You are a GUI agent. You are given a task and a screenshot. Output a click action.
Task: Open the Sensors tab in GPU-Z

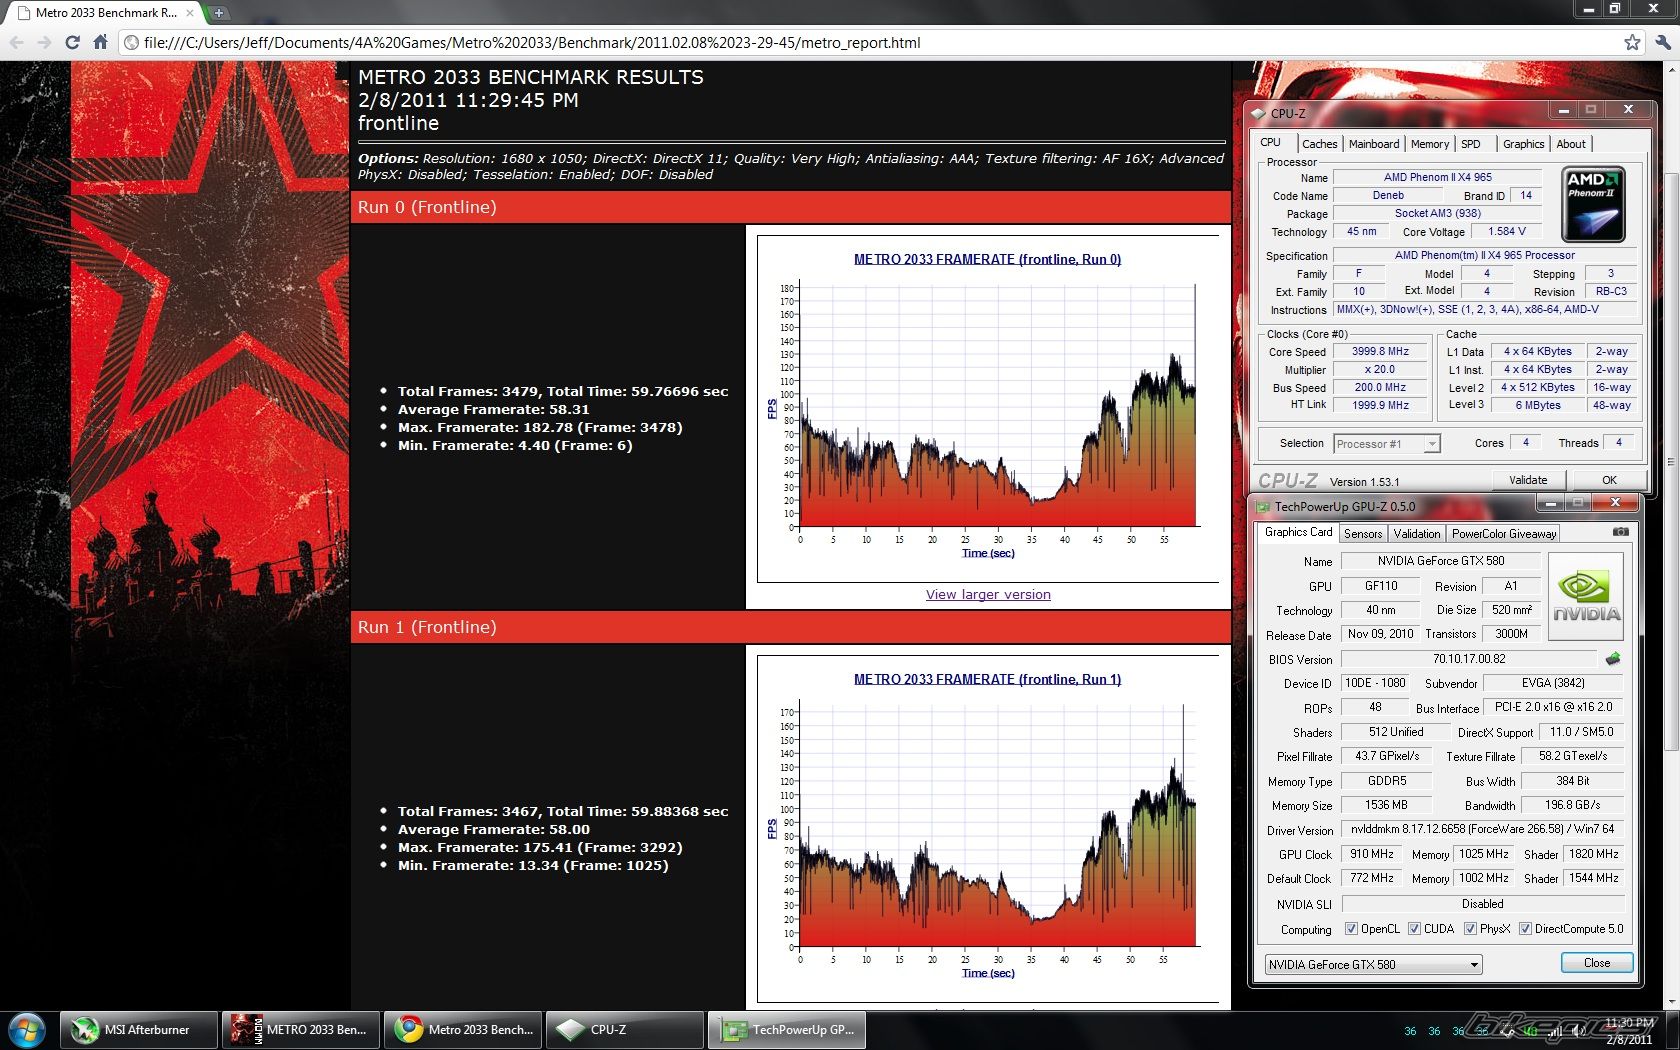tap(1363, 534)
